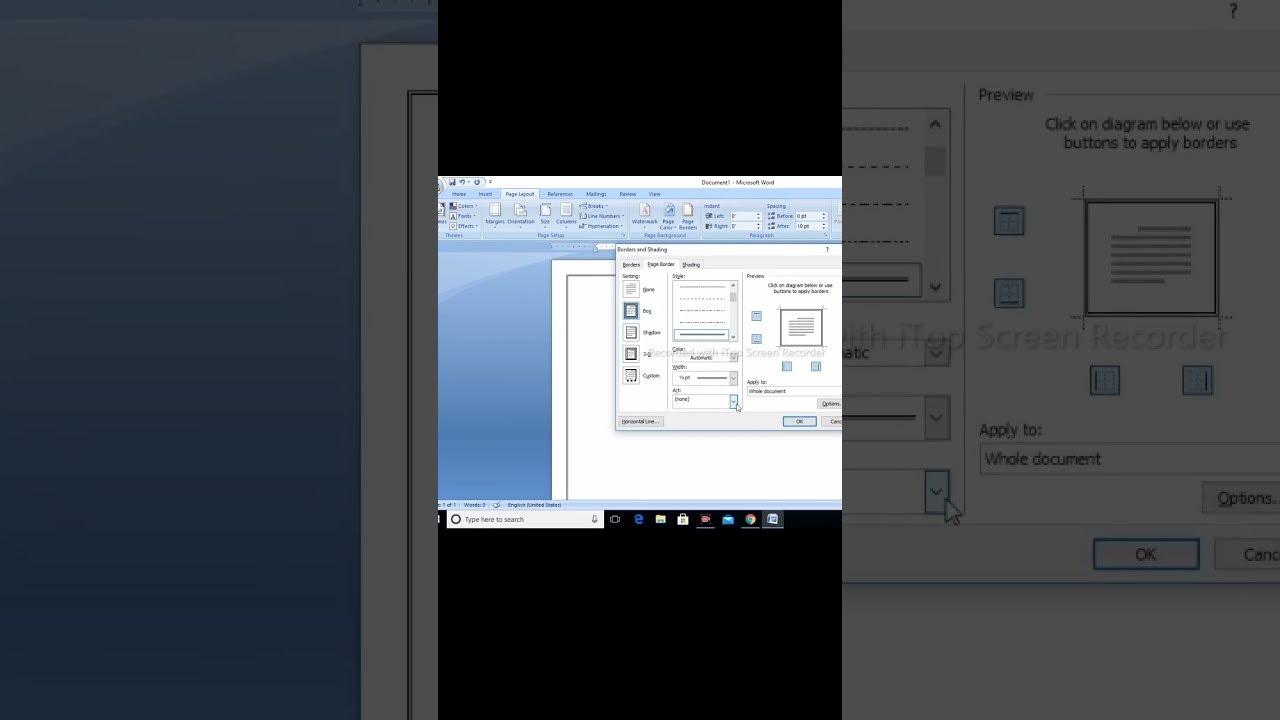The width and height of the screenshot is (1280, 720).
Task: Switch to the View ribbon tab
Action: 655,194
